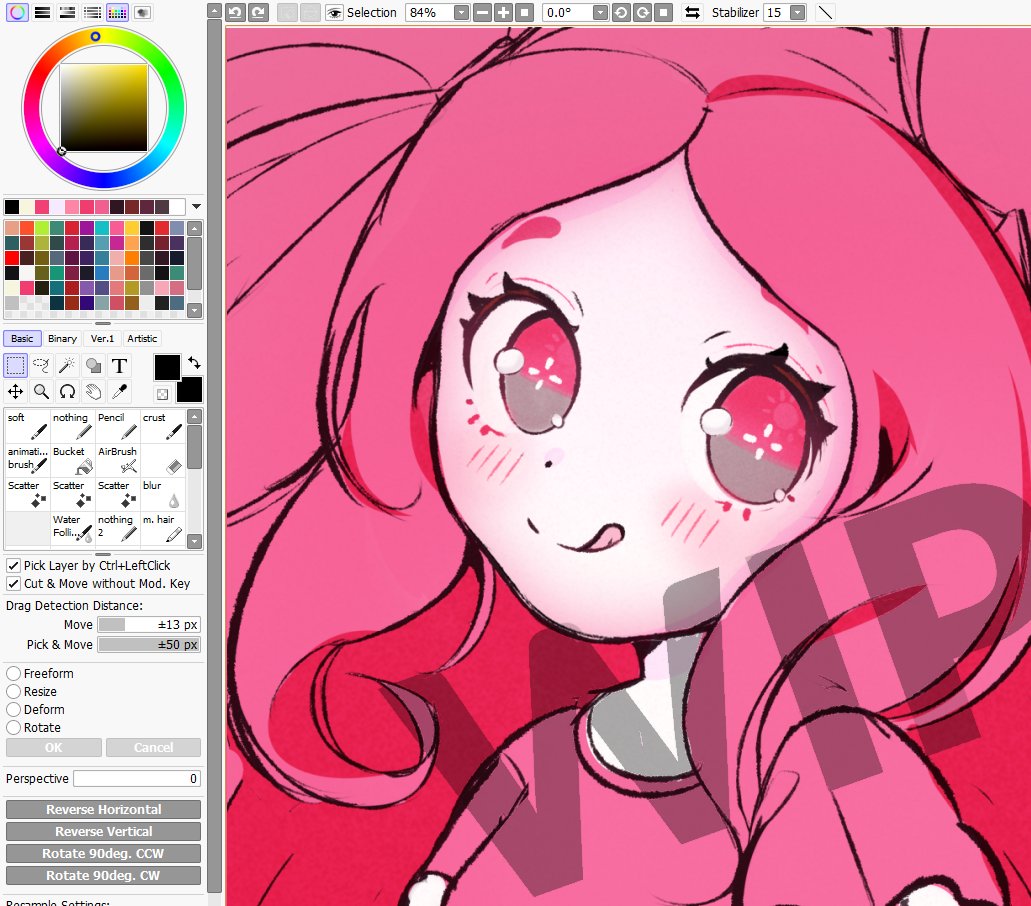Screen dimensions: 1031x906
Task: Click the Redo arrow in top toolbar
Action: tap(258, 12)
